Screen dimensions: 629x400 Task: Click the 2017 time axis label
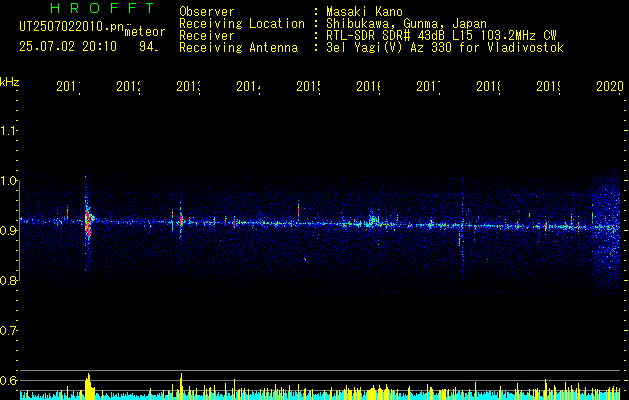pyautogui.click(x=428, y=86)
